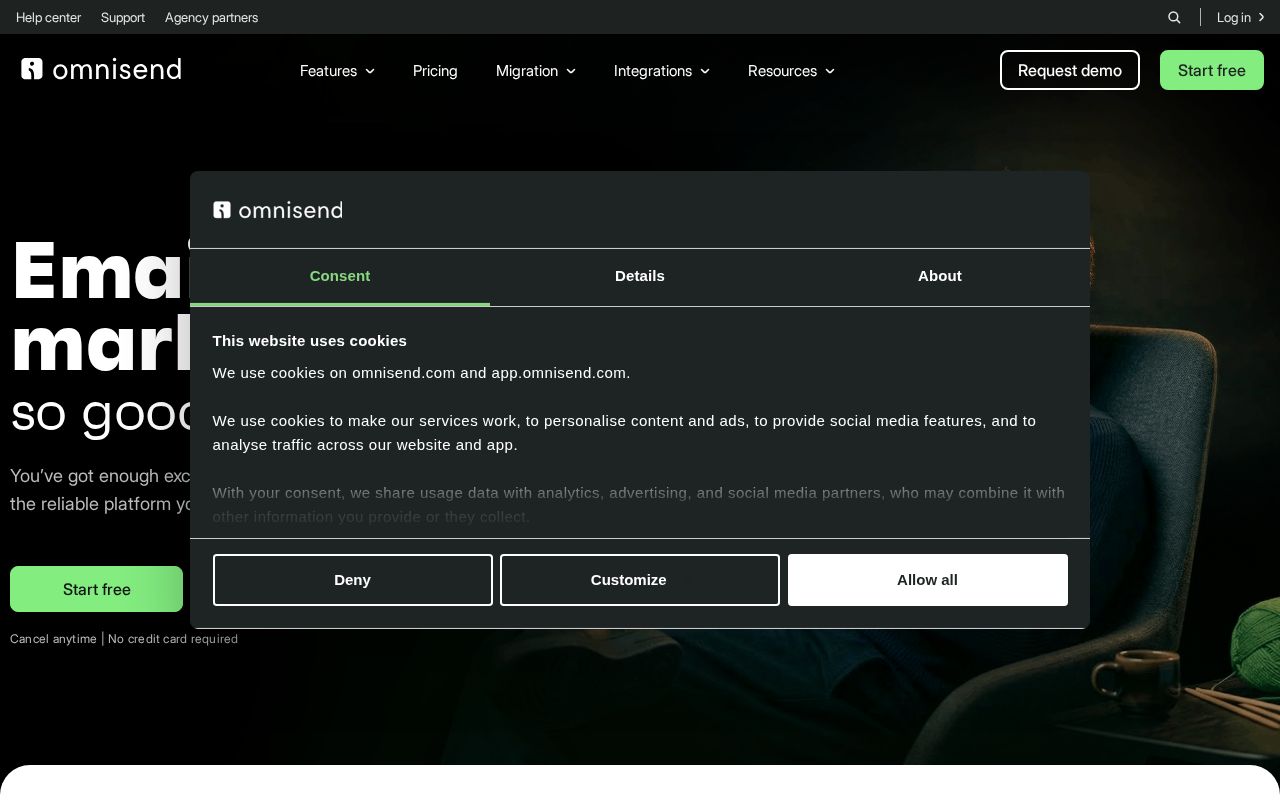
Task: Expand the Features dropdown
Action: 337,70
